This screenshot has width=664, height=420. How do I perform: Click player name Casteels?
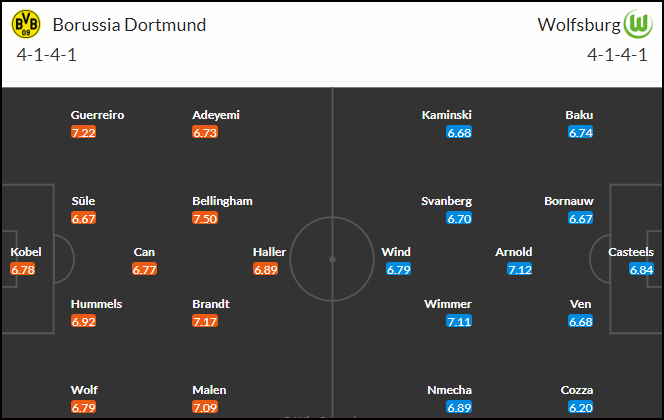click(631, 252)
